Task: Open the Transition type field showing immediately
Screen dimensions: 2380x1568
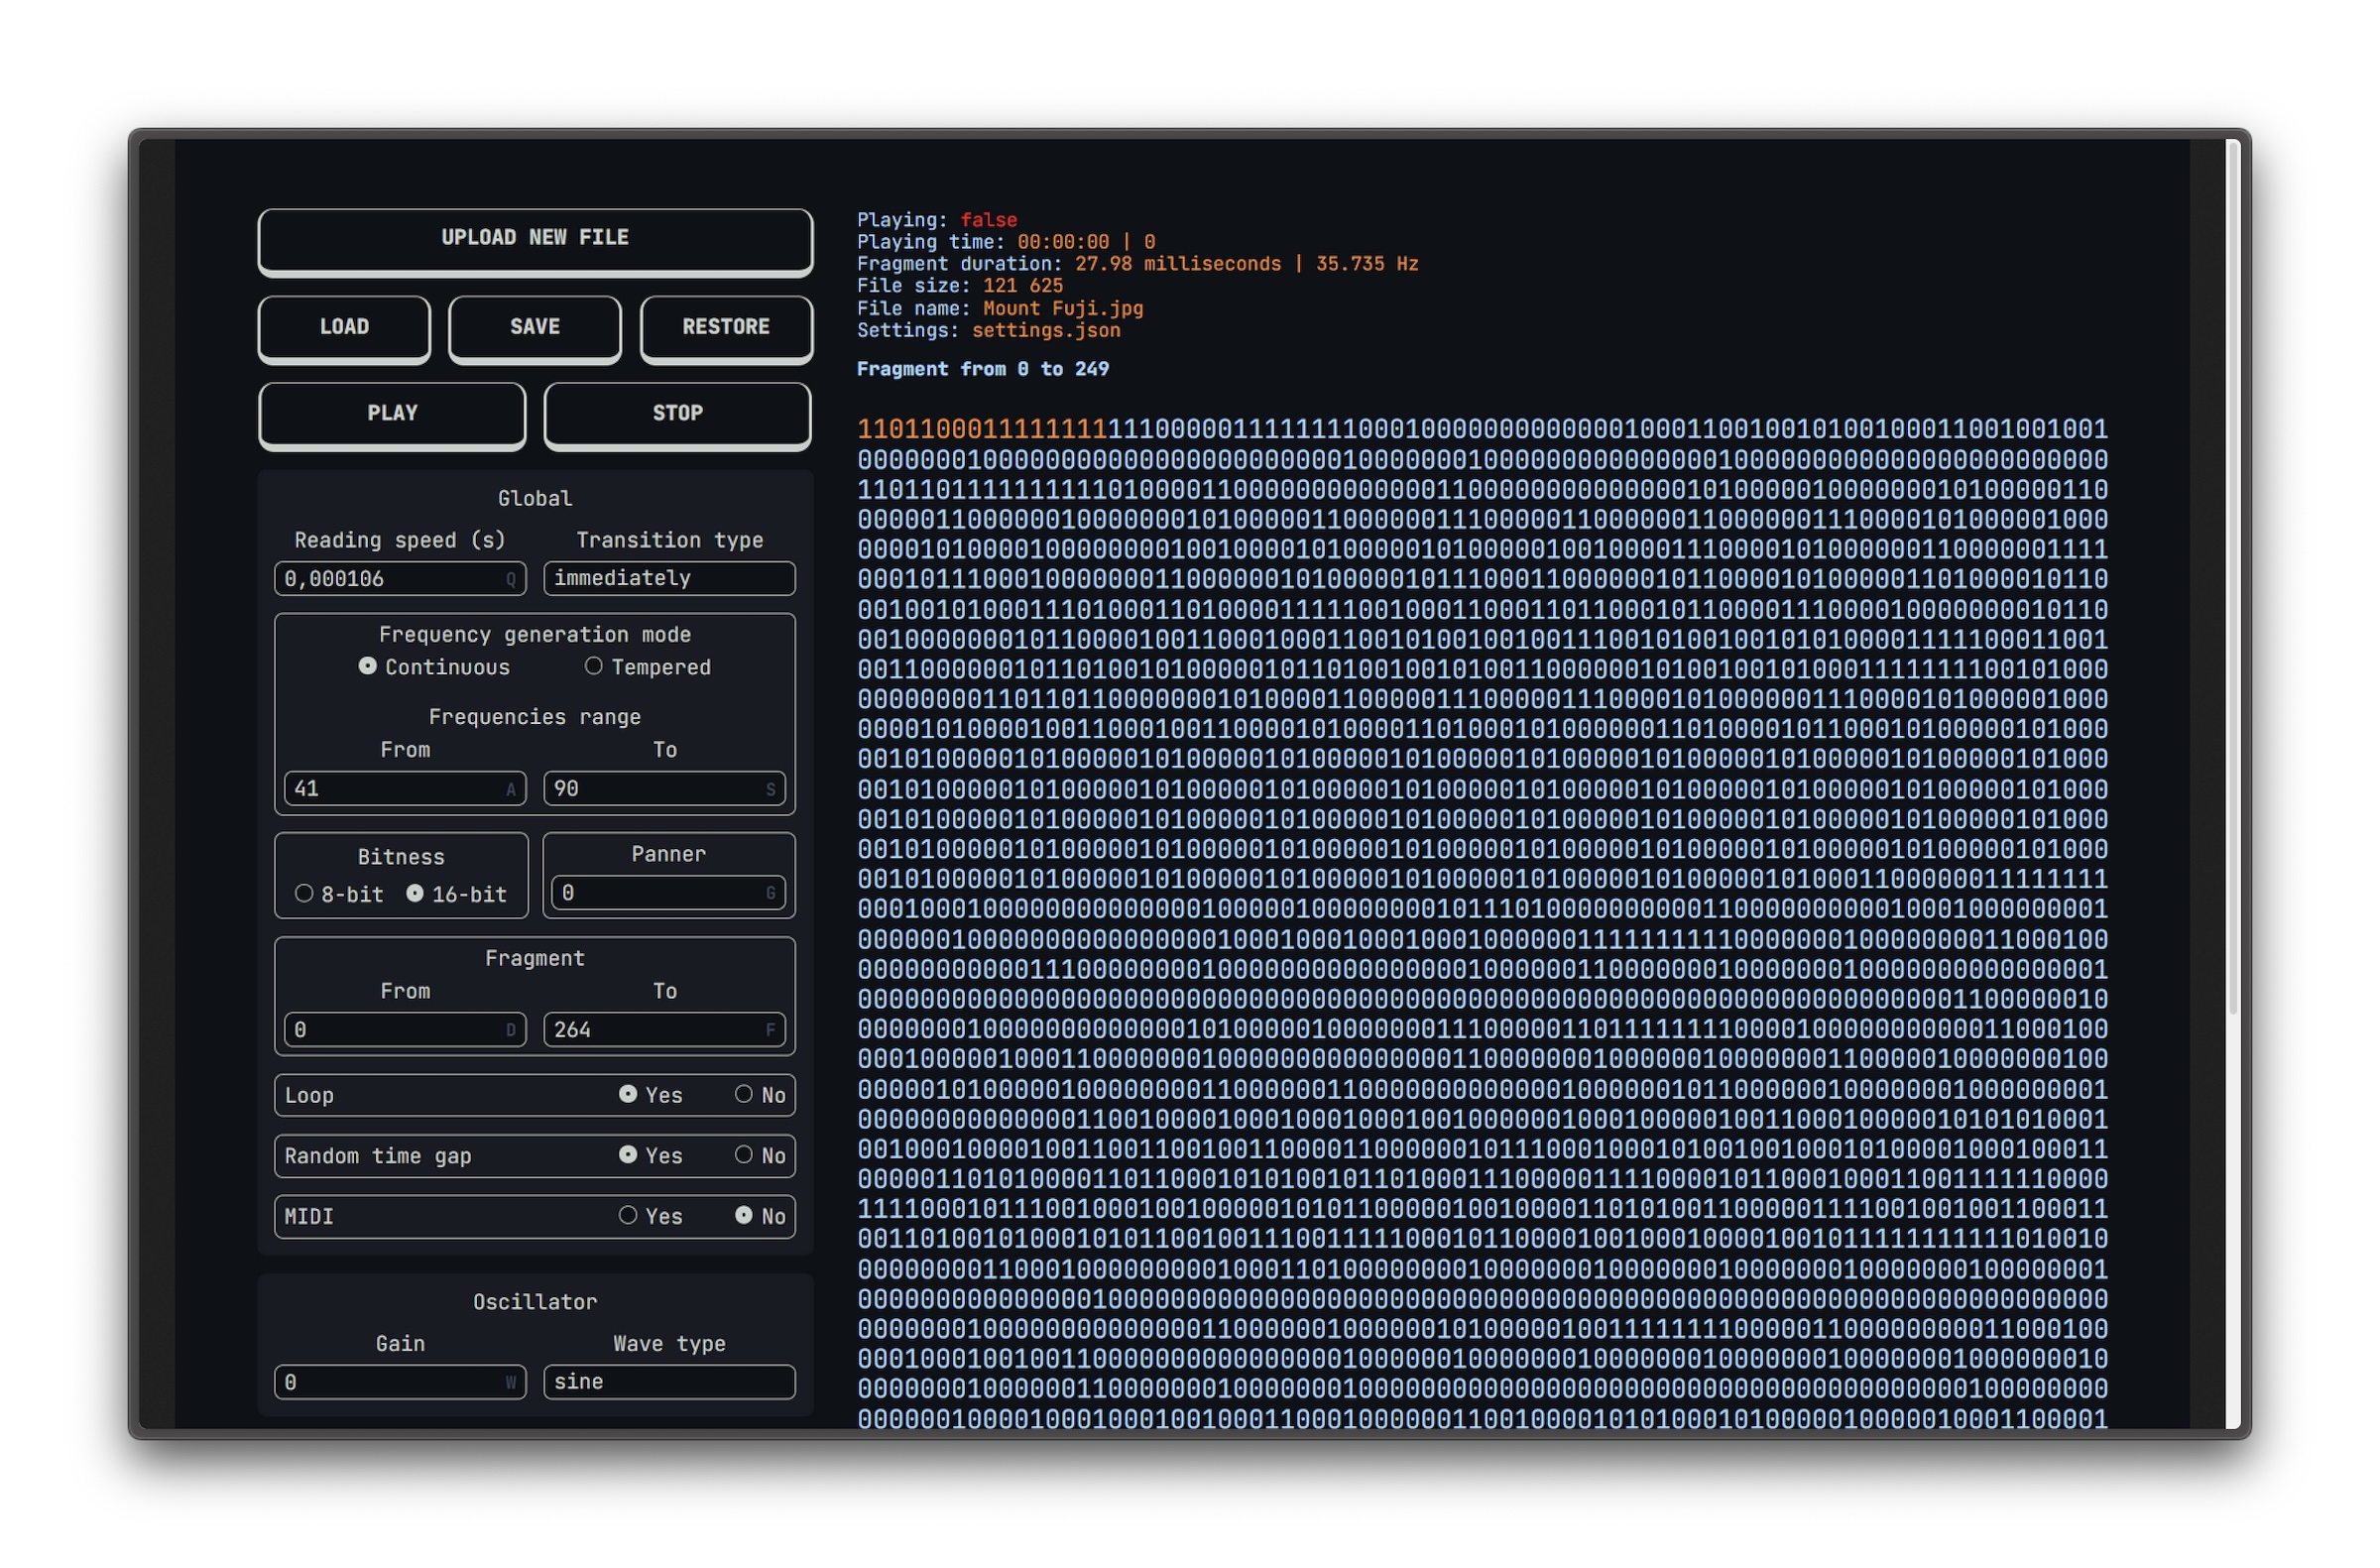Action: (x=668, y=578)
